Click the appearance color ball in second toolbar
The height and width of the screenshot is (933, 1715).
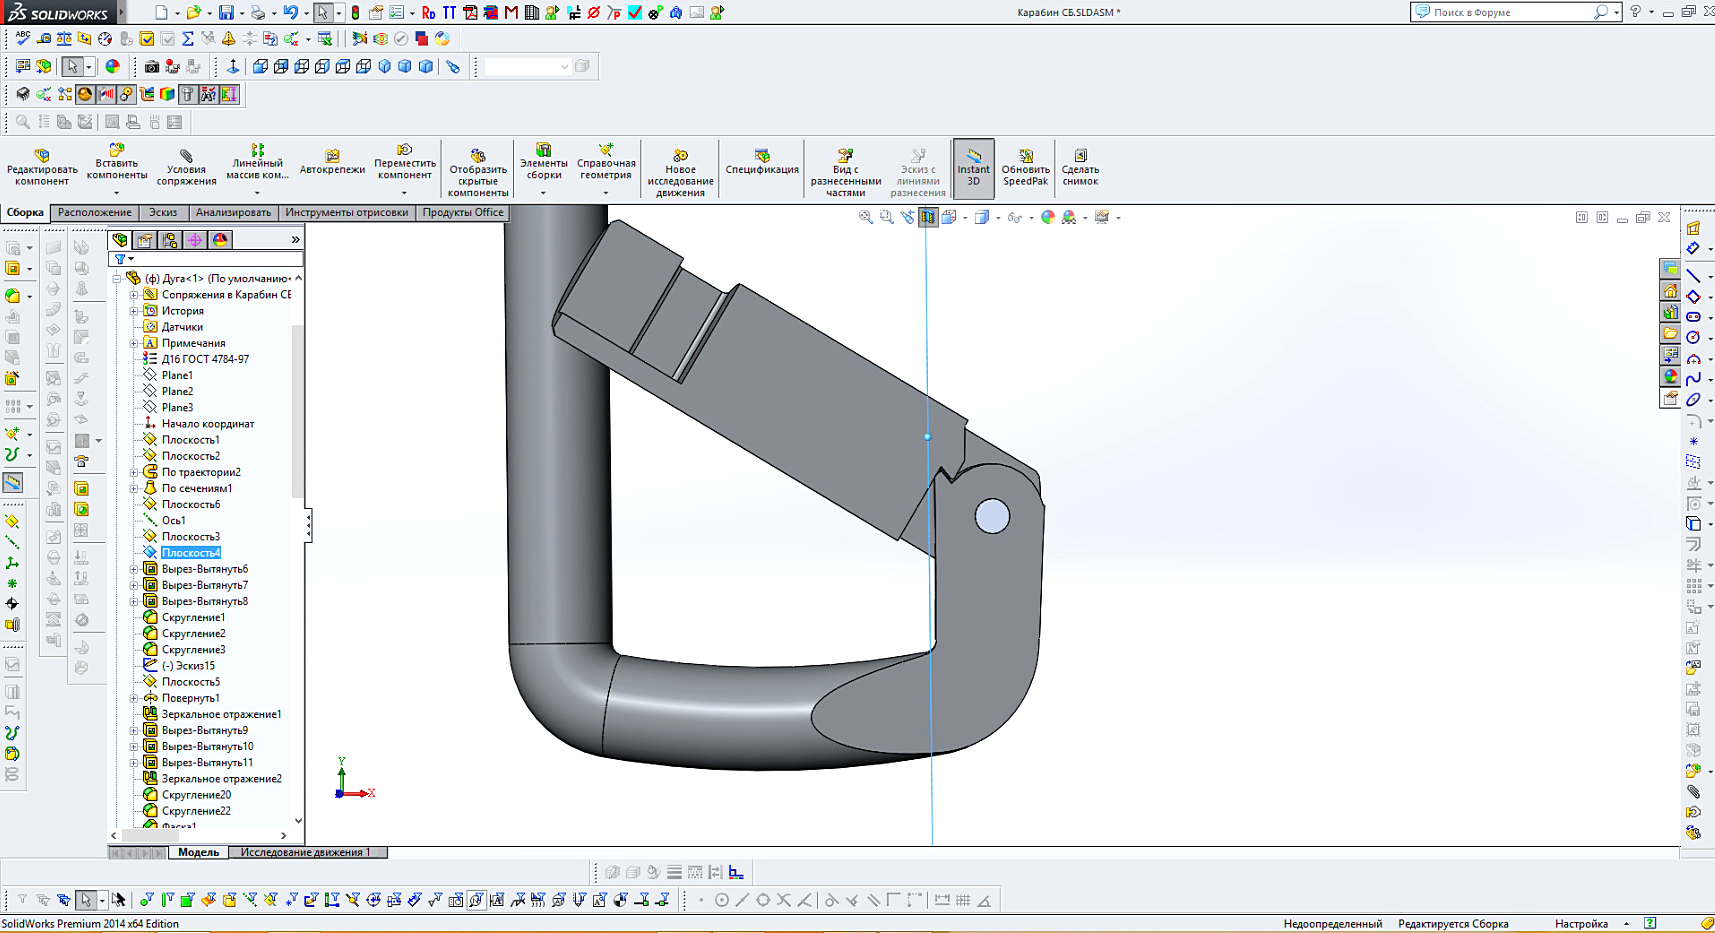tap(112, 67)
